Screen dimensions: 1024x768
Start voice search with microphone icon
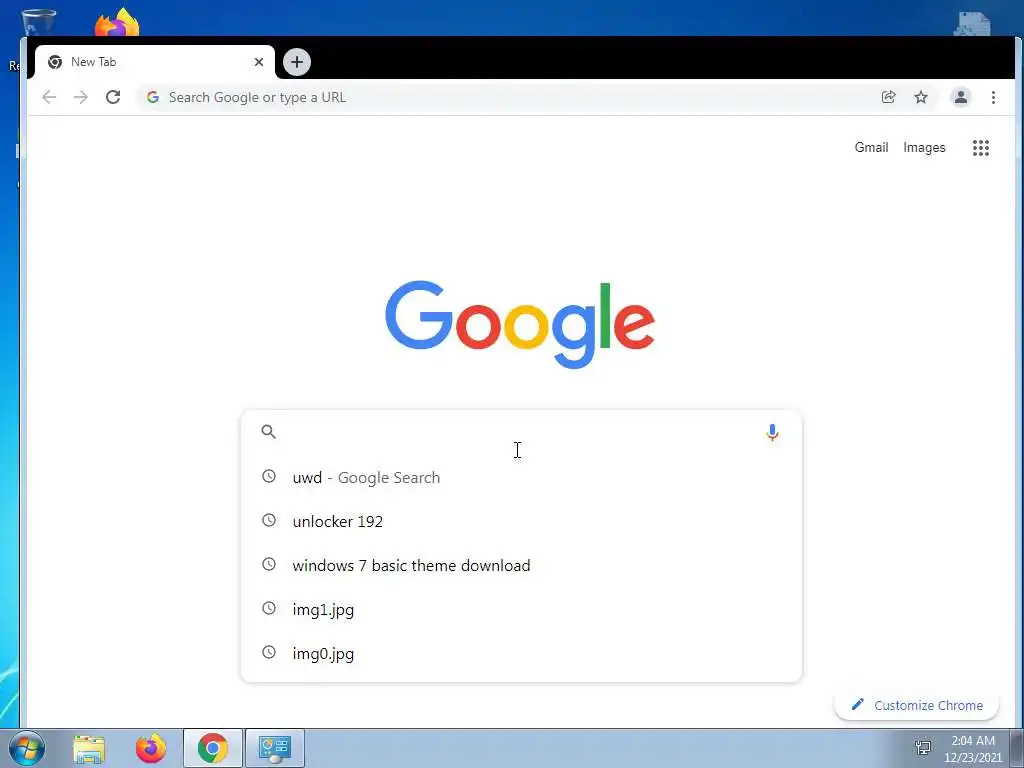pos(772,432)
